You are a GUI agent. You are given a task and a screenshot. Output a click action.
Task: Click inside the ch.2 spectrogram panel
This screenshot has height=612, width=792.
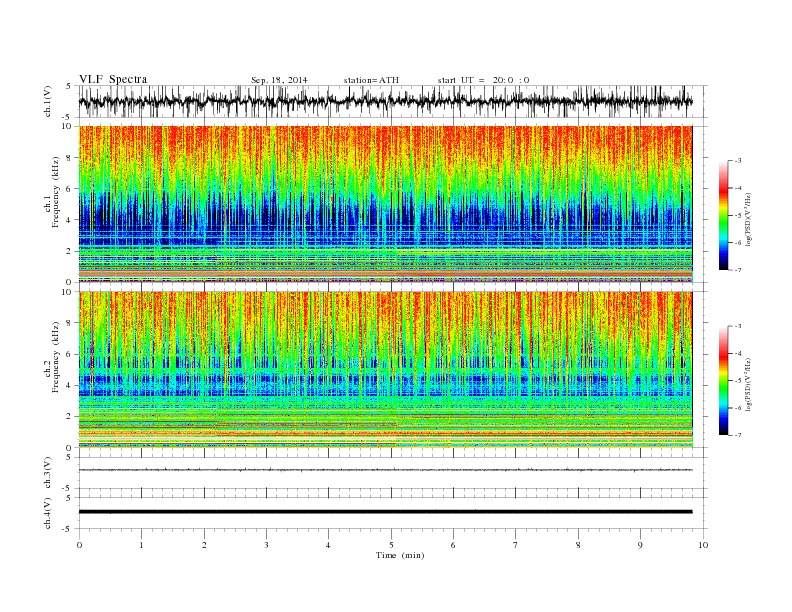coord(385,370)
